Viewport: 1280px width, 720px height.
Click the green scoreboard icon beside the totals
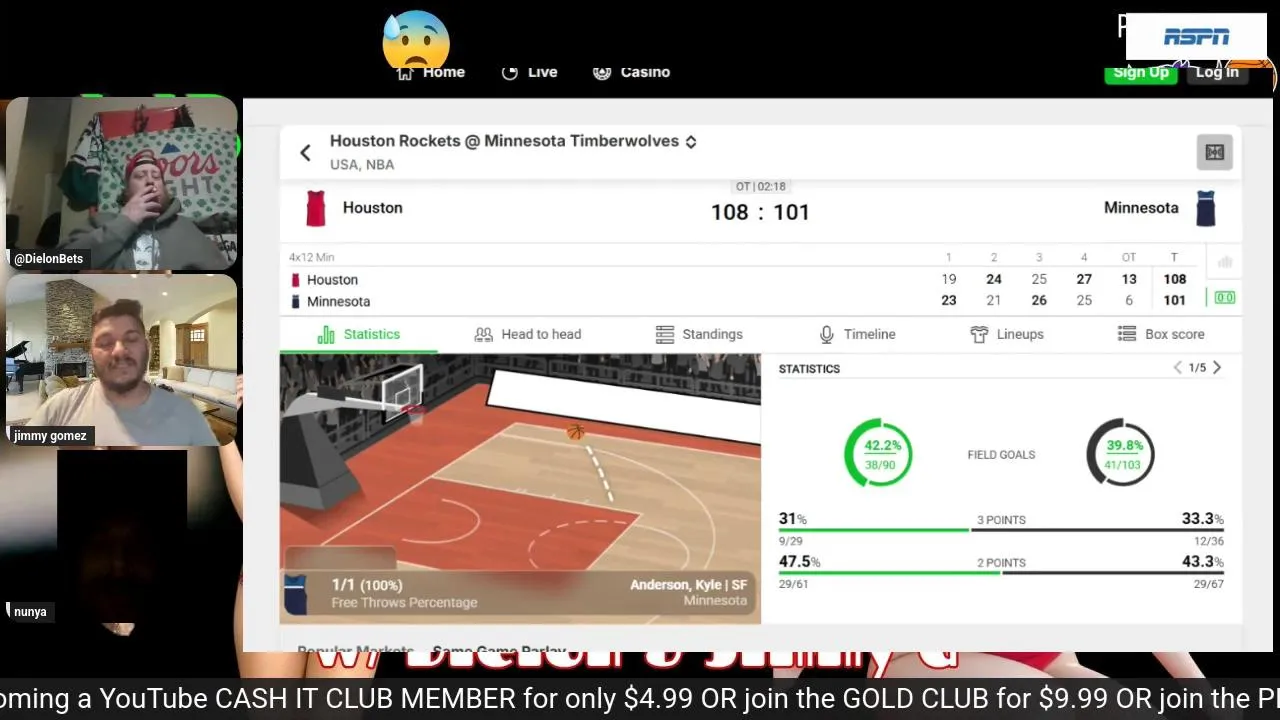tap(1225, 297)
